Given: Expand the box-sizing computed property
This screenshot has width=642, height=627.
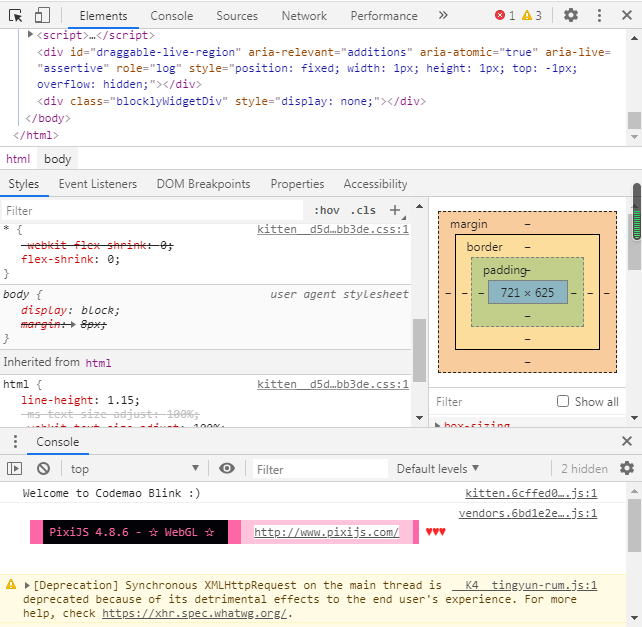Looking at the screenshot, I should 437,425.
